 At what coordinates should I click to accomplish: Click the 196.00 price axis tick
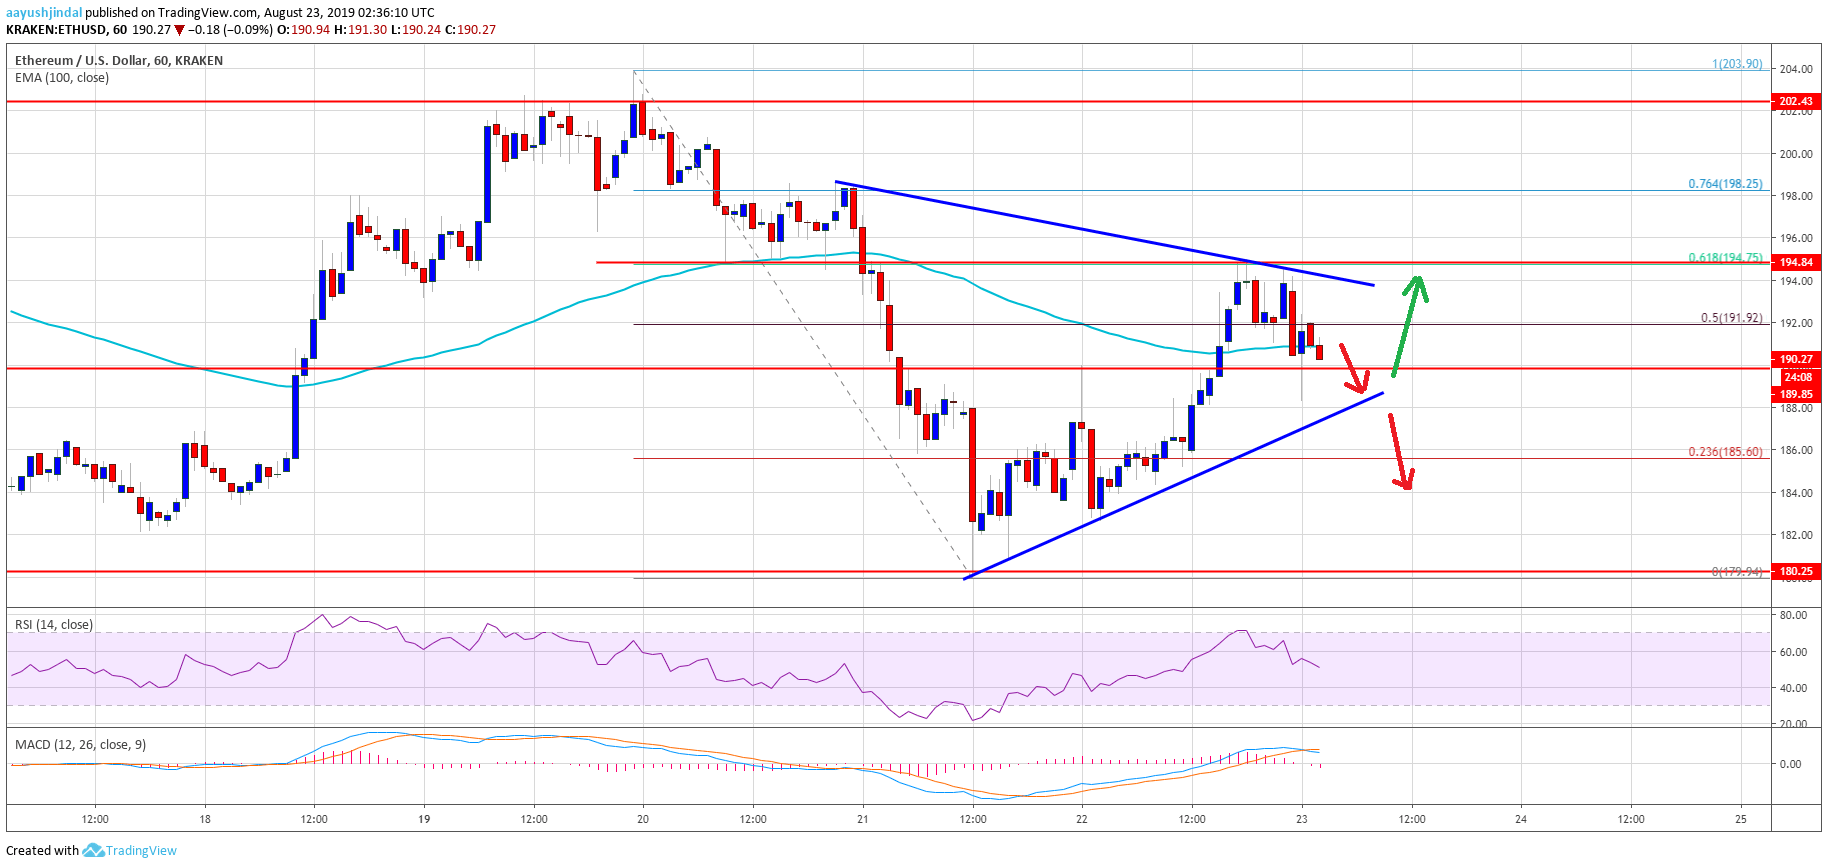click(x=1796, y=238)
